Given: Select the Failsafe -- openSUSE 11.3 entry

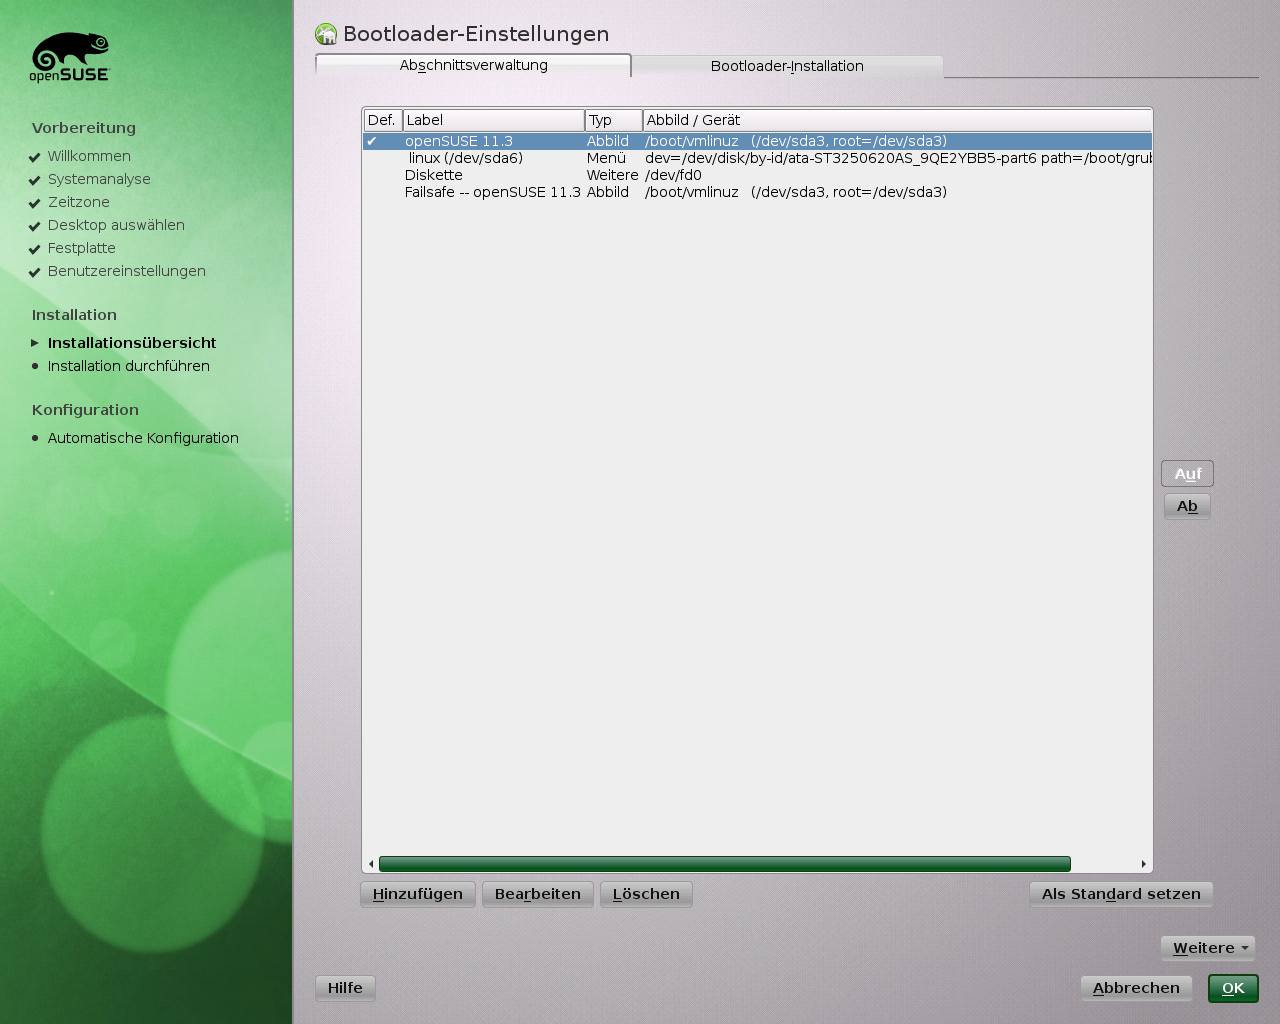Looking at the screenshot, I should [x=757, y=192].
